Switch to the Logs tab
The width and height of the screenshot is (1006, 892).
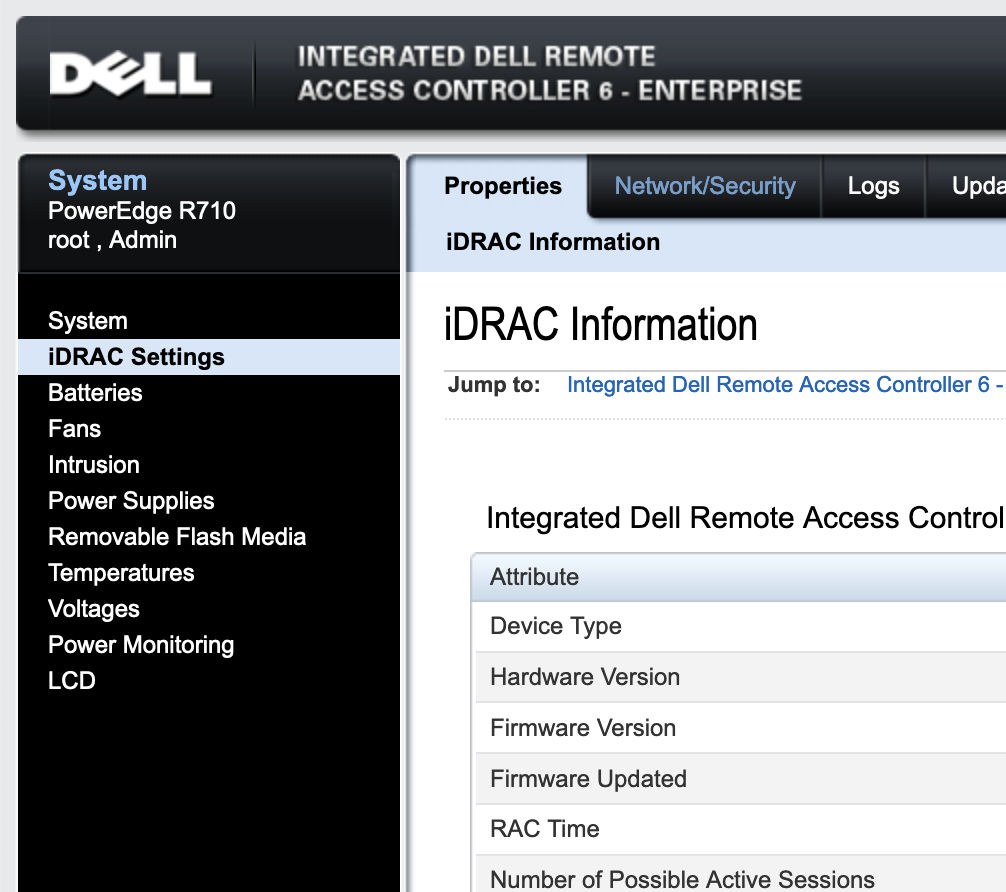pos(873,186)
